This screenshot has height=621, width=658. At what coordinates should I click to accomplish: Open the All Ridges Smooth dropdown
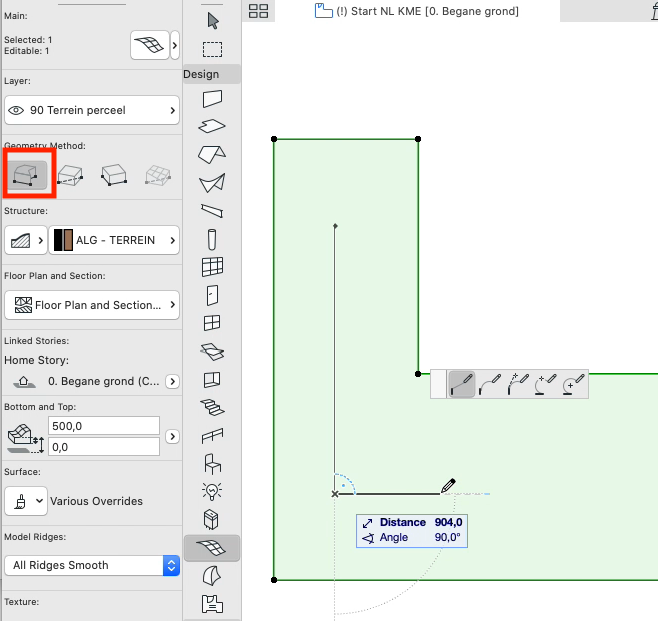92,566
